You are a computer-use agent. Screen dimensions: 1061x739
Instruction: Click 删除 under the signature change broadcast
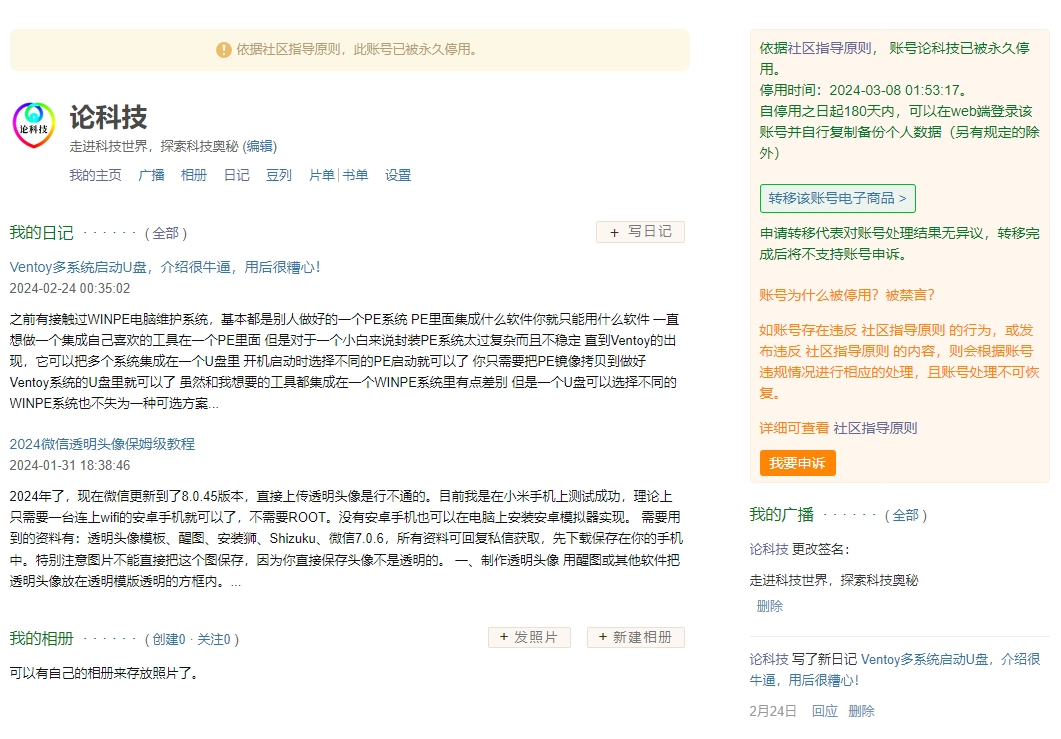(x=769, y=606)
